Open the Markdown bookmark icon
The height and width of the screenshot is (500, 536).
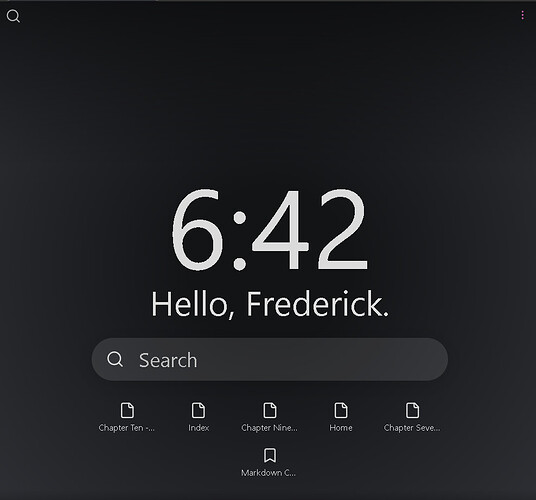270,455
